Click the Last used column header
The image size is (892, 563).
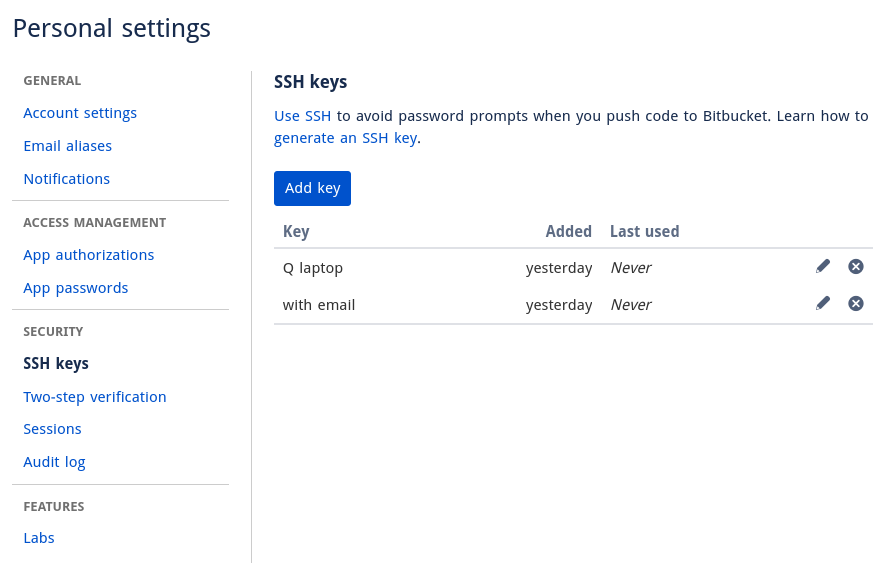tap(645, 231)
